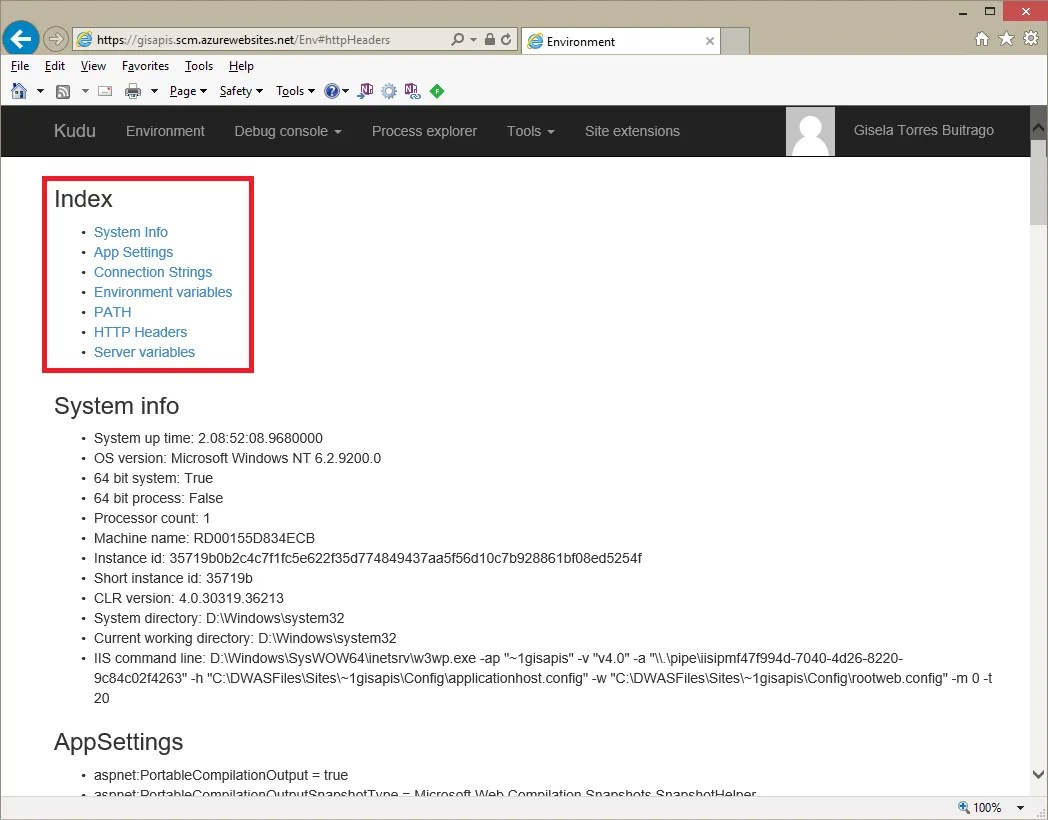Select the Environment browser tab
The image size is (1048, 820).
coord(620,41)
